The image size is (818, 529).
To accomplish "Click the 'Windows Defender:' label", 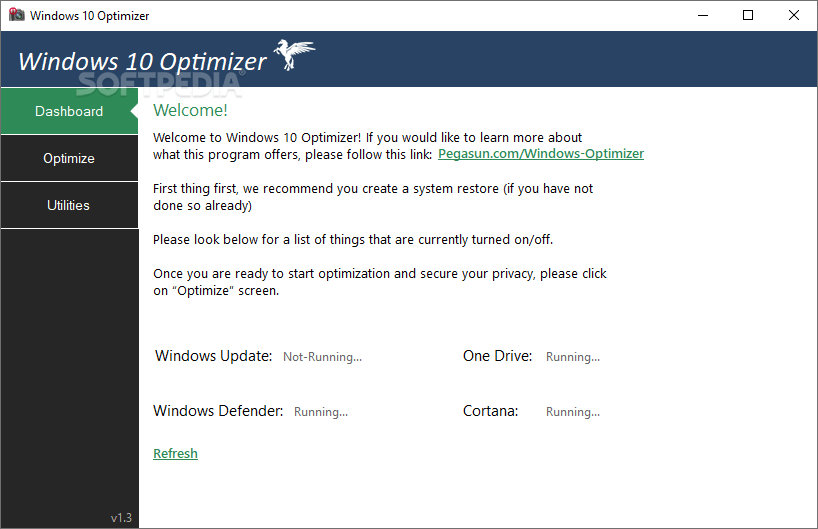I will coord(218,411).
